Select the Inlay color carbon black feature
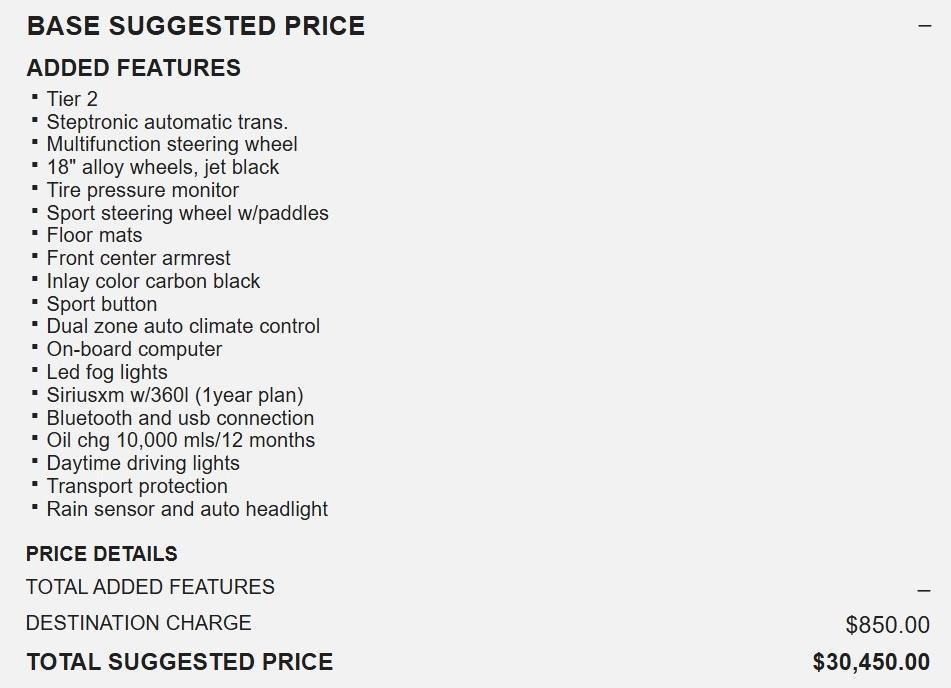Viewport: 951px width, 688px height. pos(153,281)
